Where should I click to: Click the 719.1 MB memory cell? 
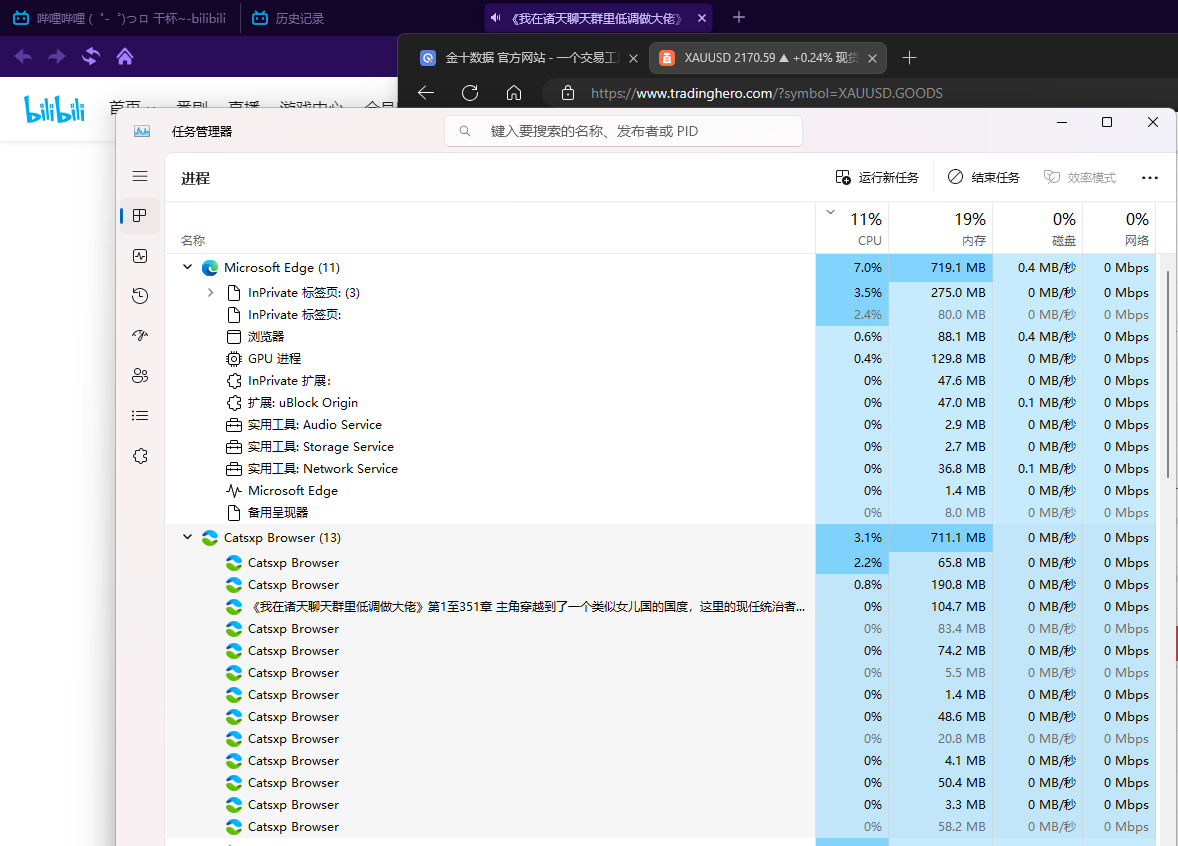click(x=941, y=267)
